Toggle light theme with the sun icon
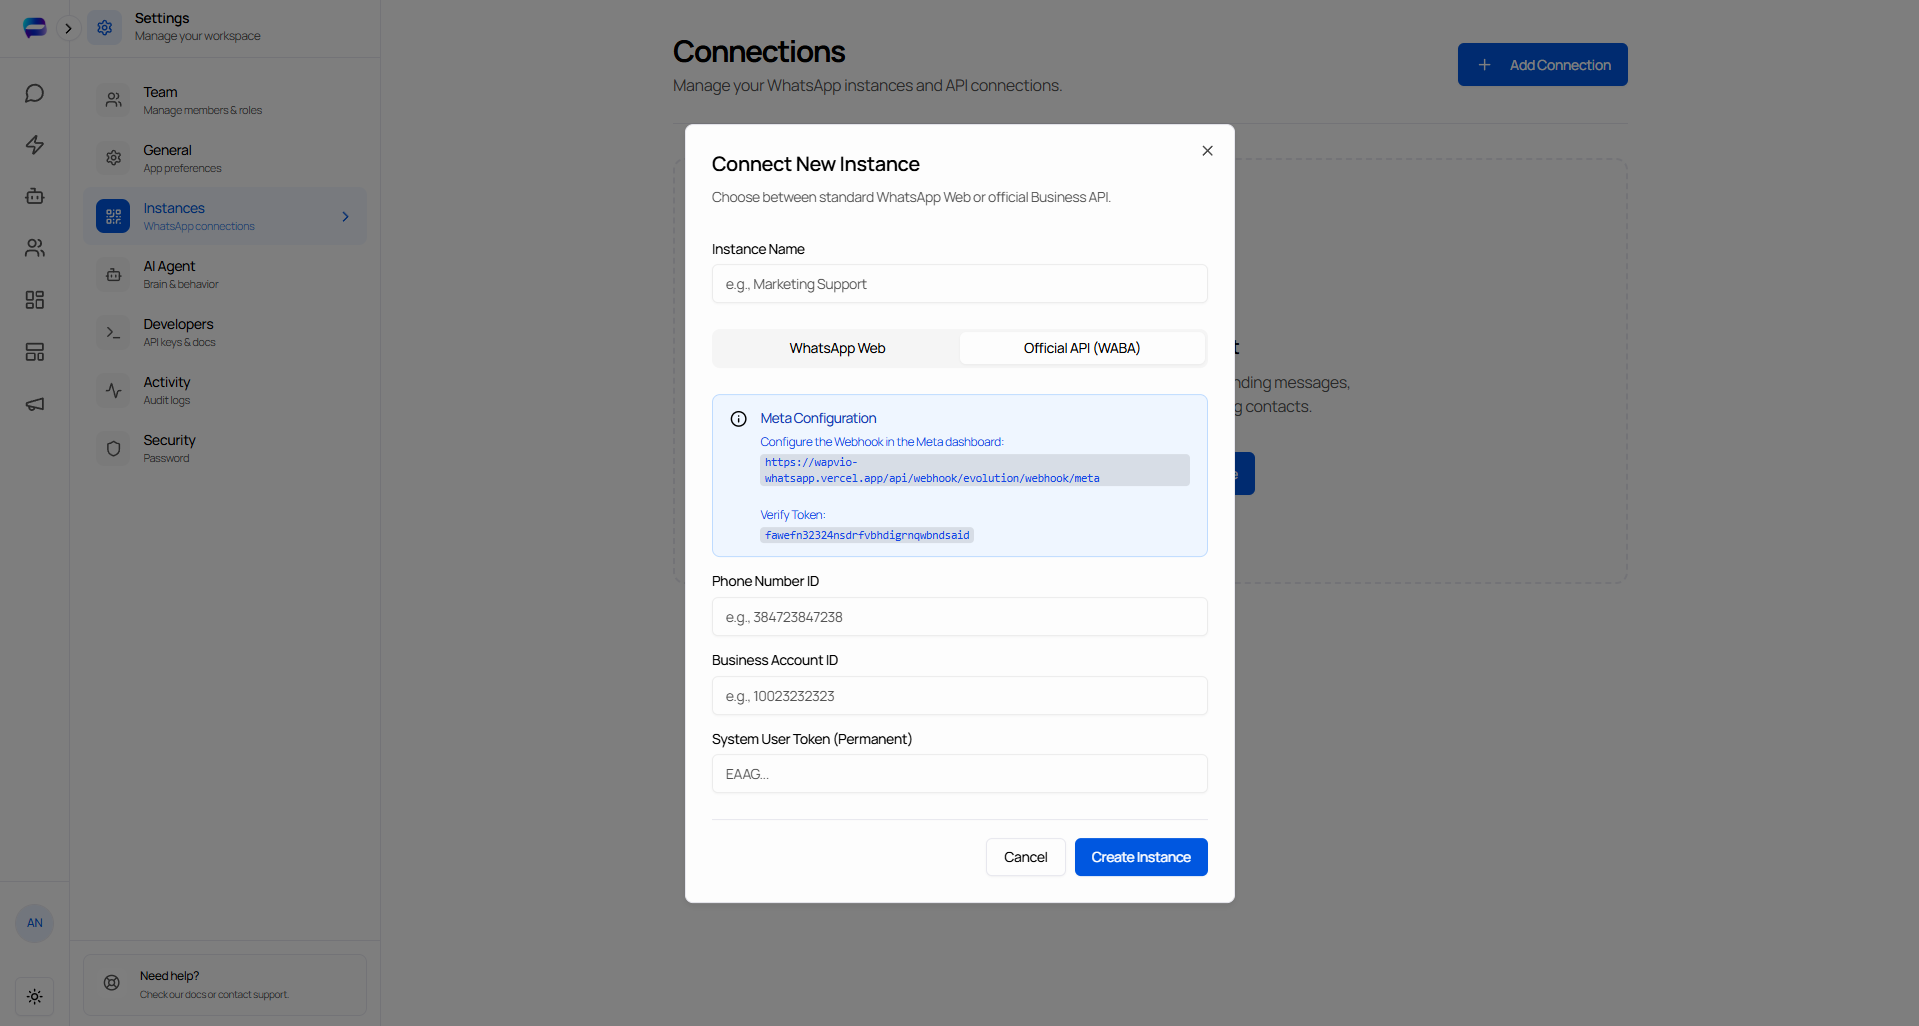The width and height of the screenshot is (1919, 1026). point(34,996)
